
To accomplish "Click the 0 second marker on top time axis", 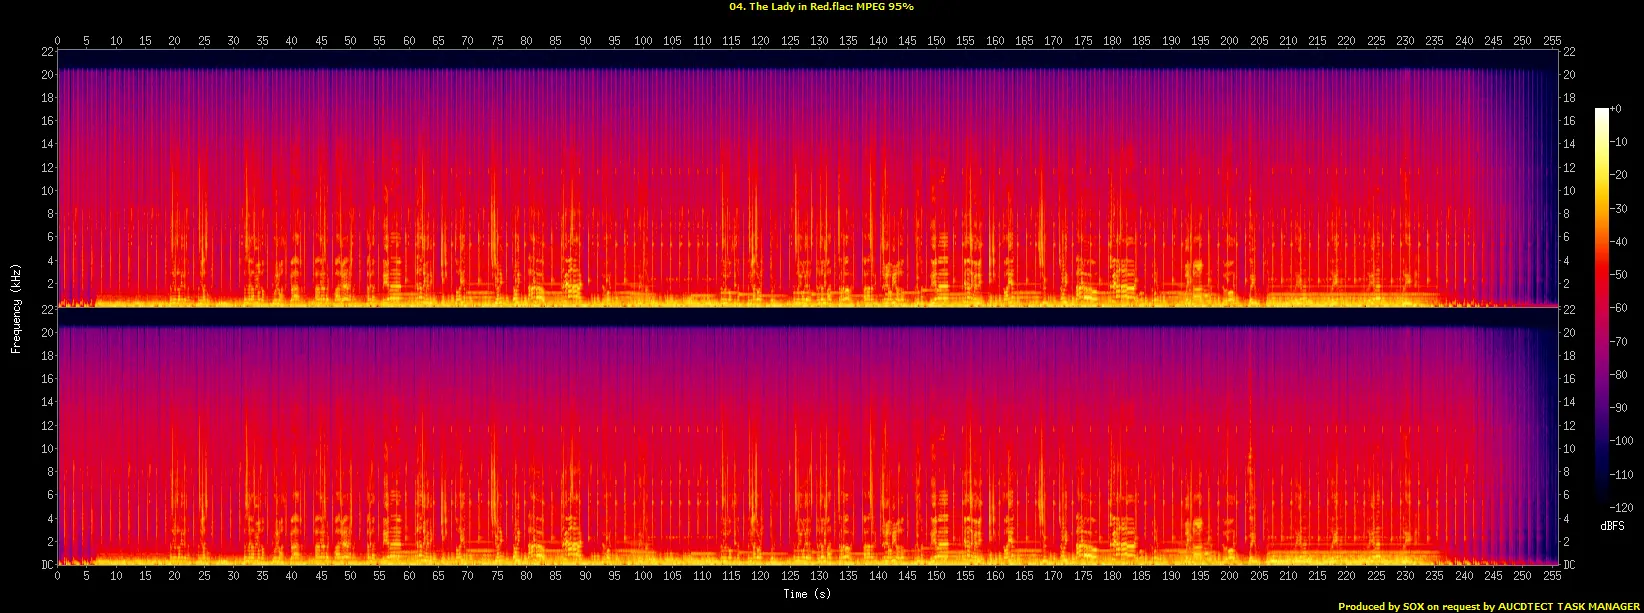I will pos(57,41).
